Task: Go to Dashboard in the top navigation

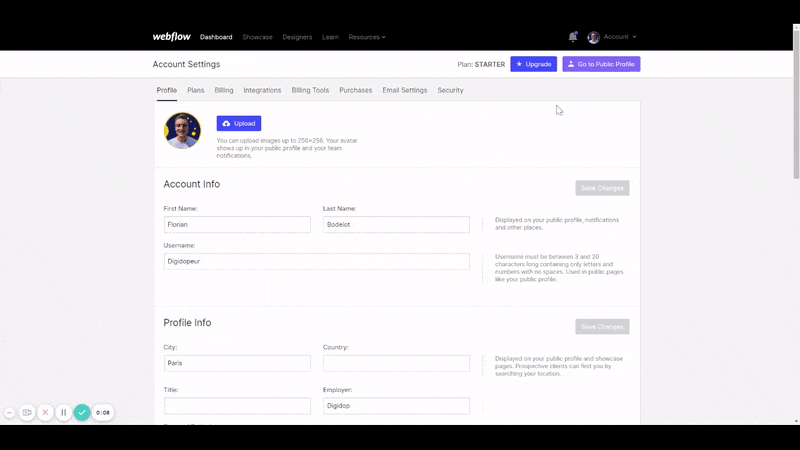Action: tap(216, 37)
